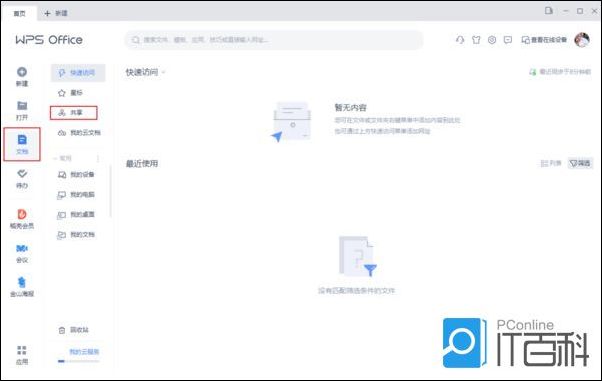Click the 新建 new tab button
The image size is (602, 381).
coord(56,13)
